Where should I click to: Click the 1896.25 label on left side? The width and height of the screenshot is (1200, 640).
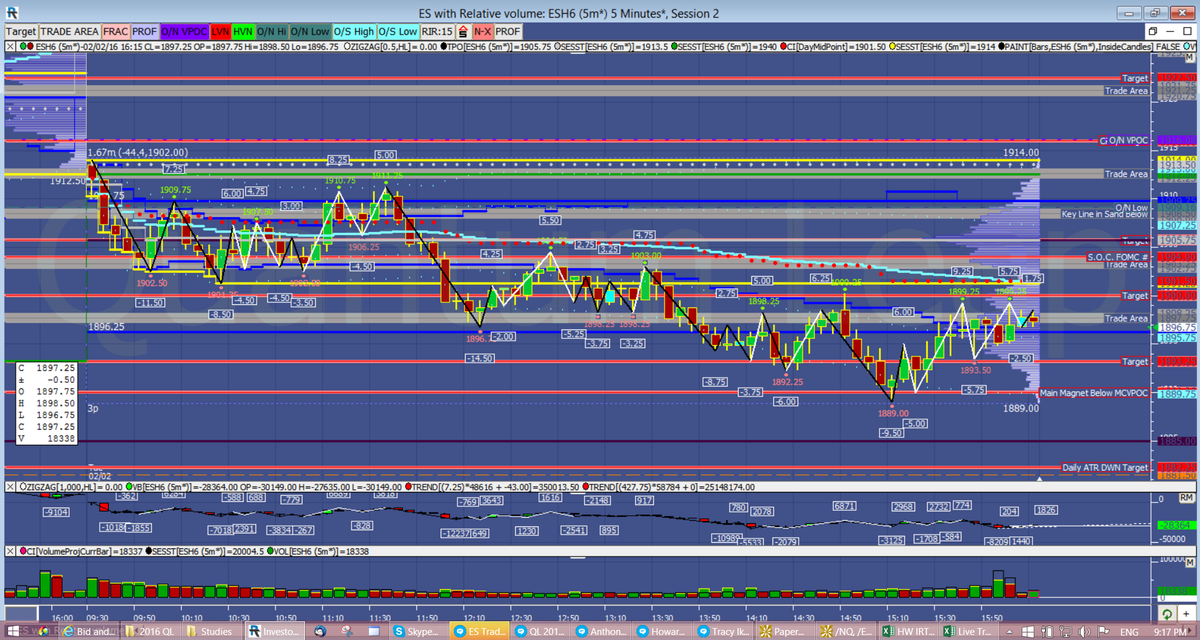106,326
